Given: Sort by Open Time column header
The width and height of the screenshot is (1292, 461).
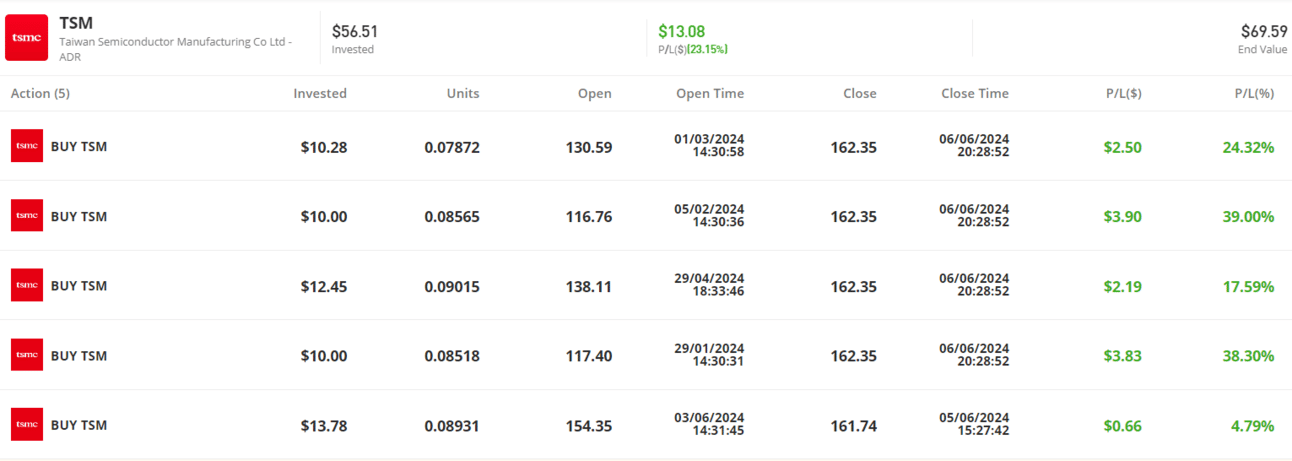Looking at the screenshot, I should [x=710, y=93].
